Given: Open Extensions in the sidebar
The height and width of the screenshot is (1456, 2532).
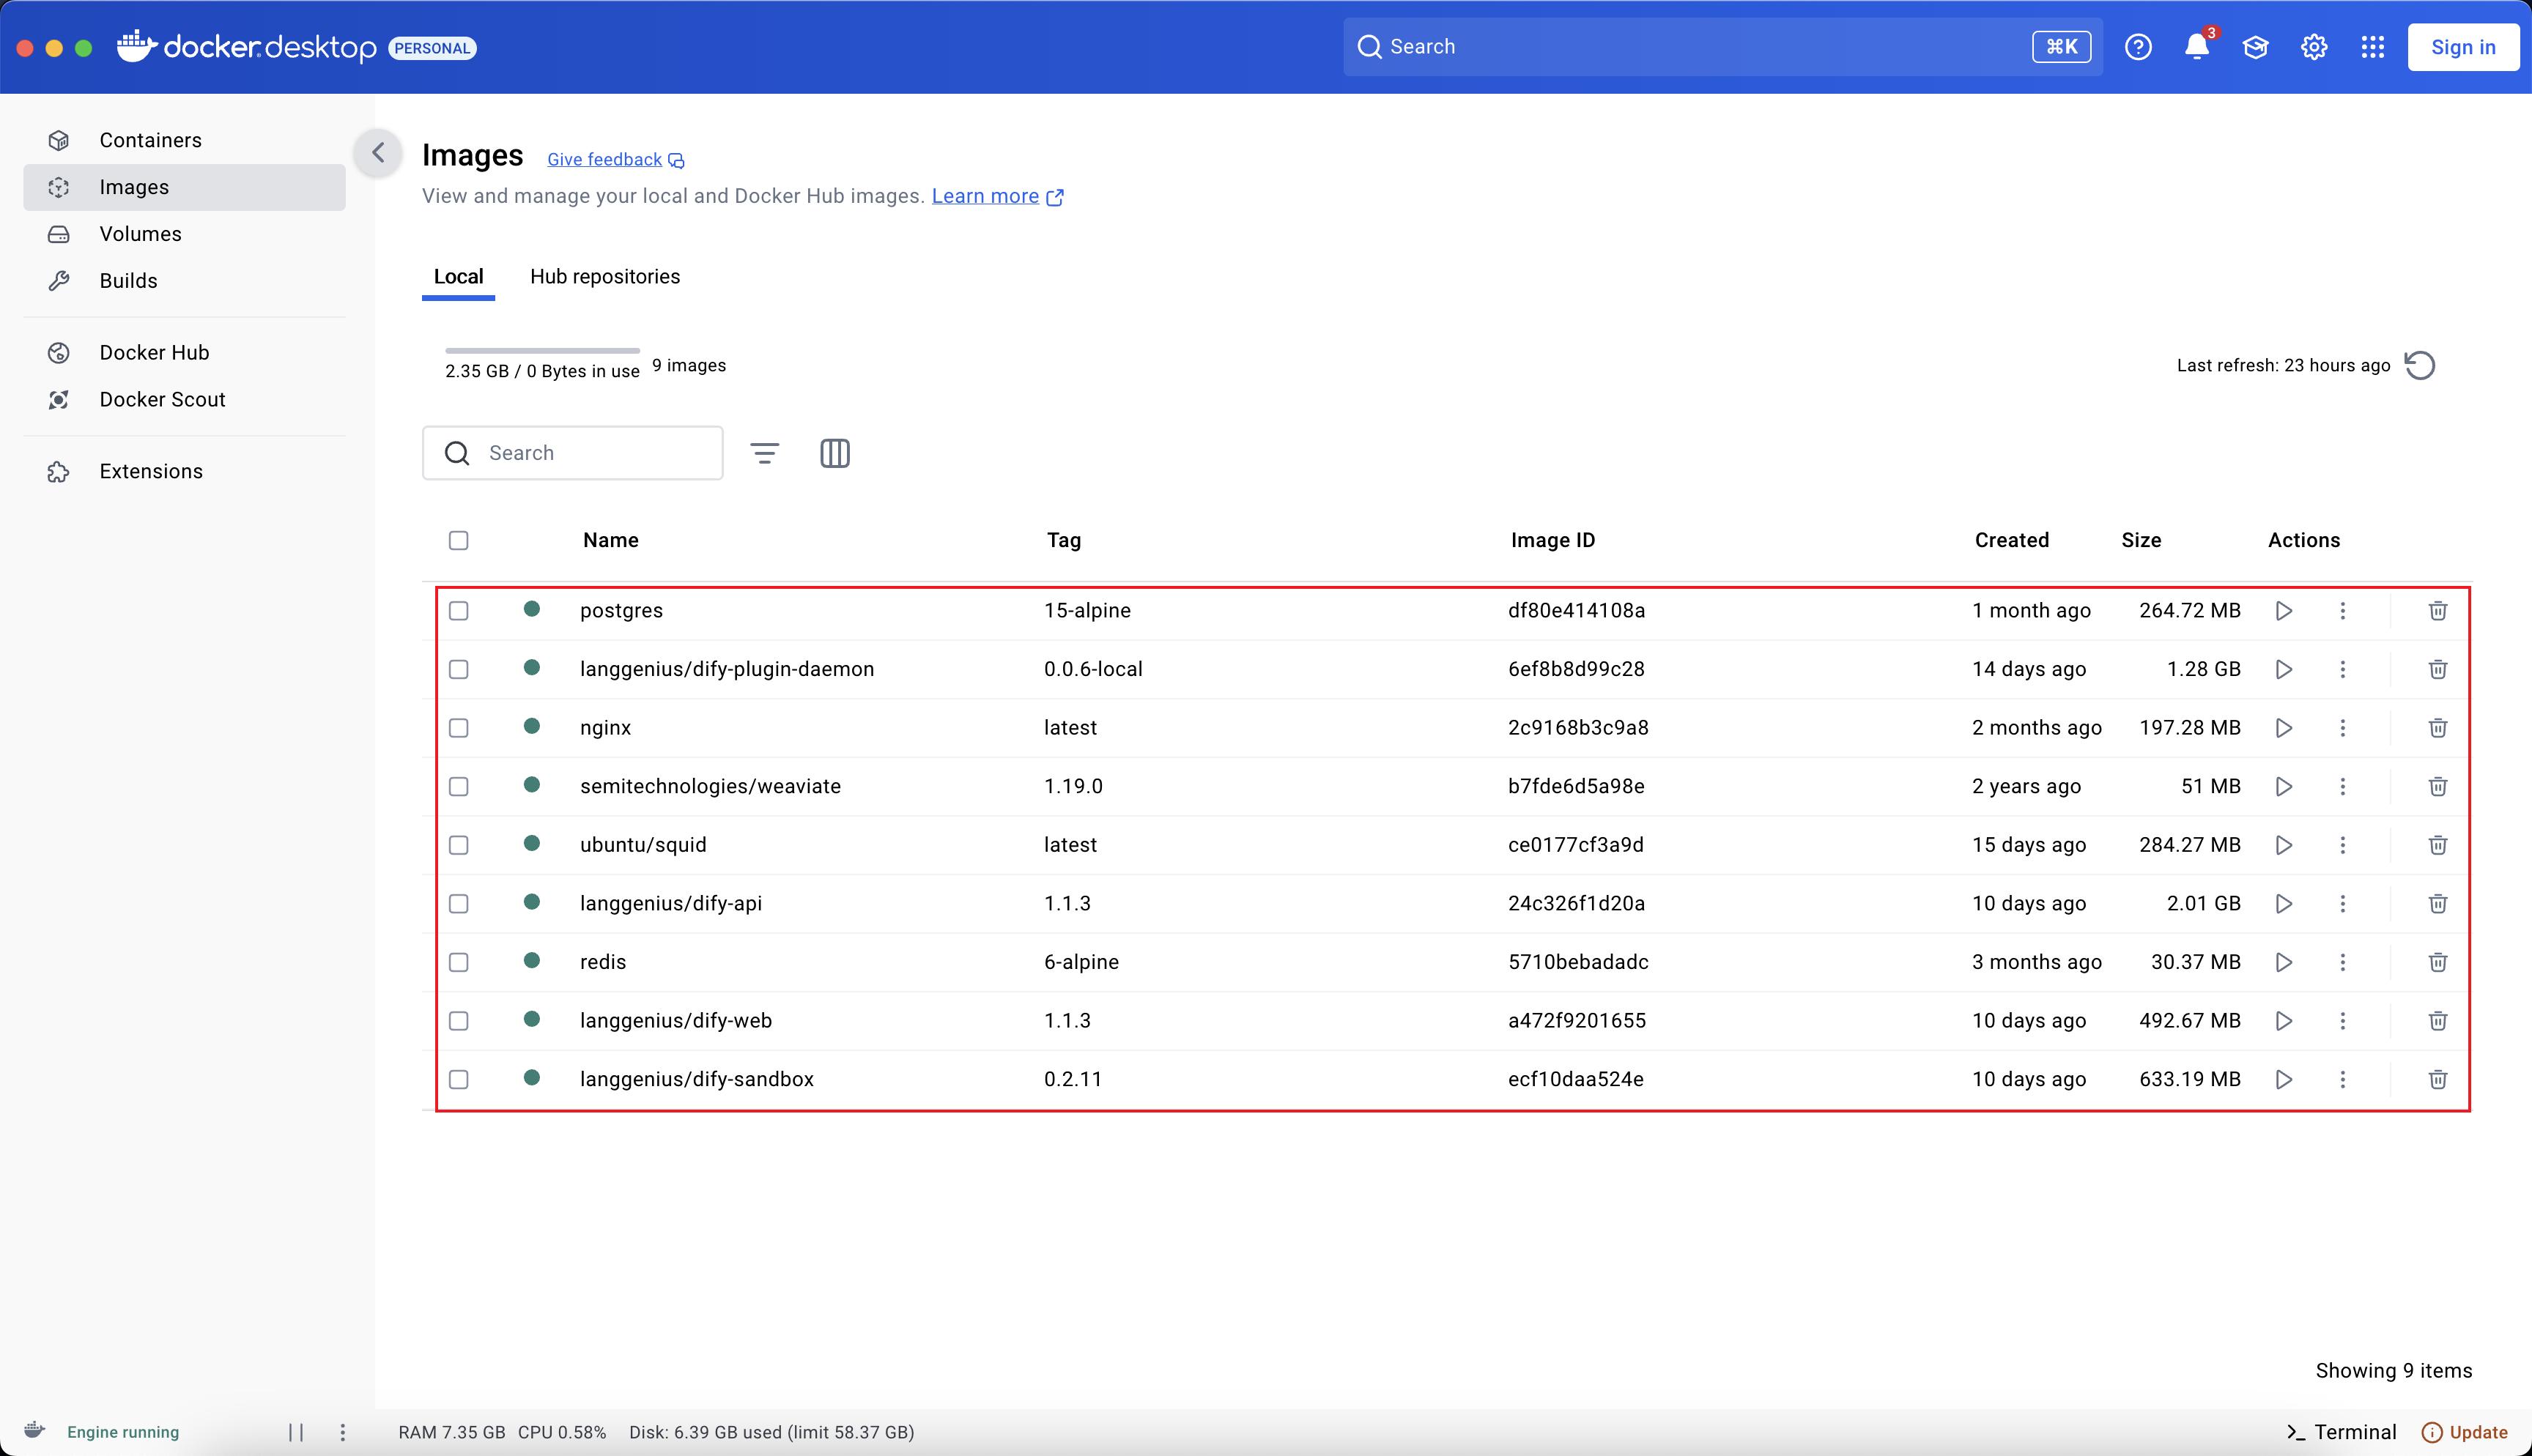Looking at the screenshot, I should 184,471.
